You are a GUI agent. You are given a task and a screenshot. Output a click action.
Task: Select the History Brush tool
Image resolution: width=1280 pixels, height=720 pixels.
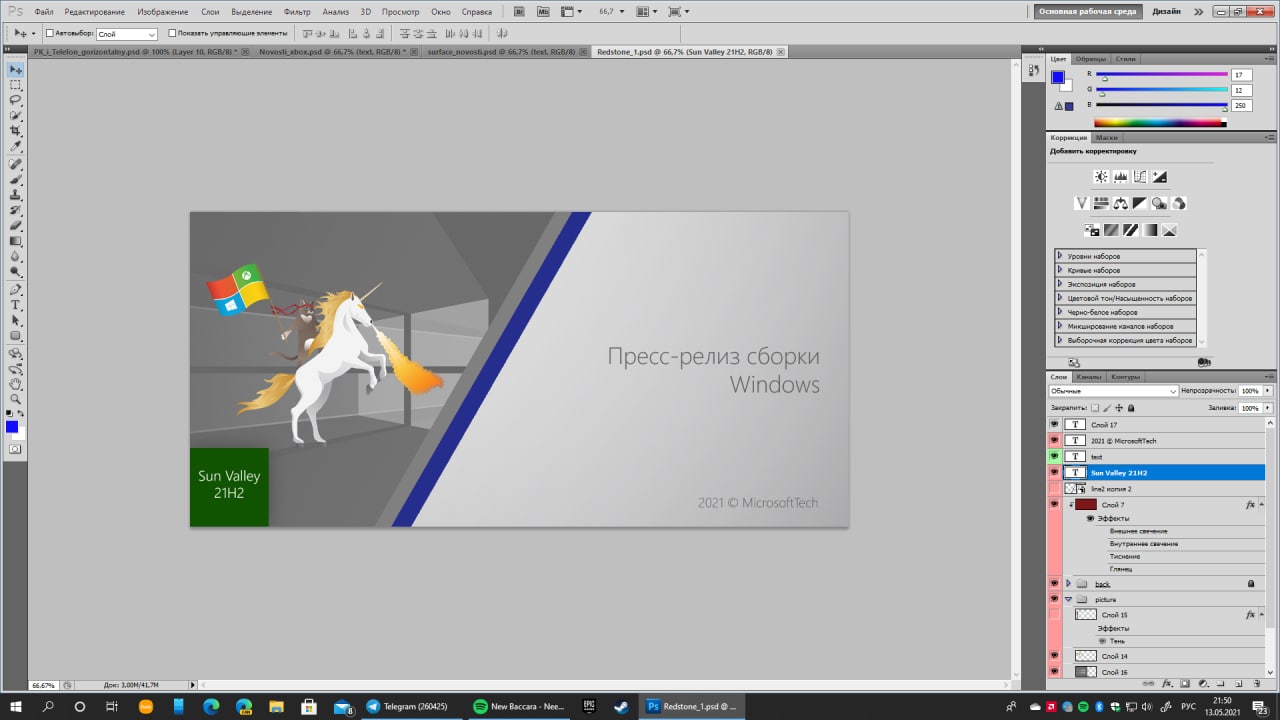click(x=15, y=210)
